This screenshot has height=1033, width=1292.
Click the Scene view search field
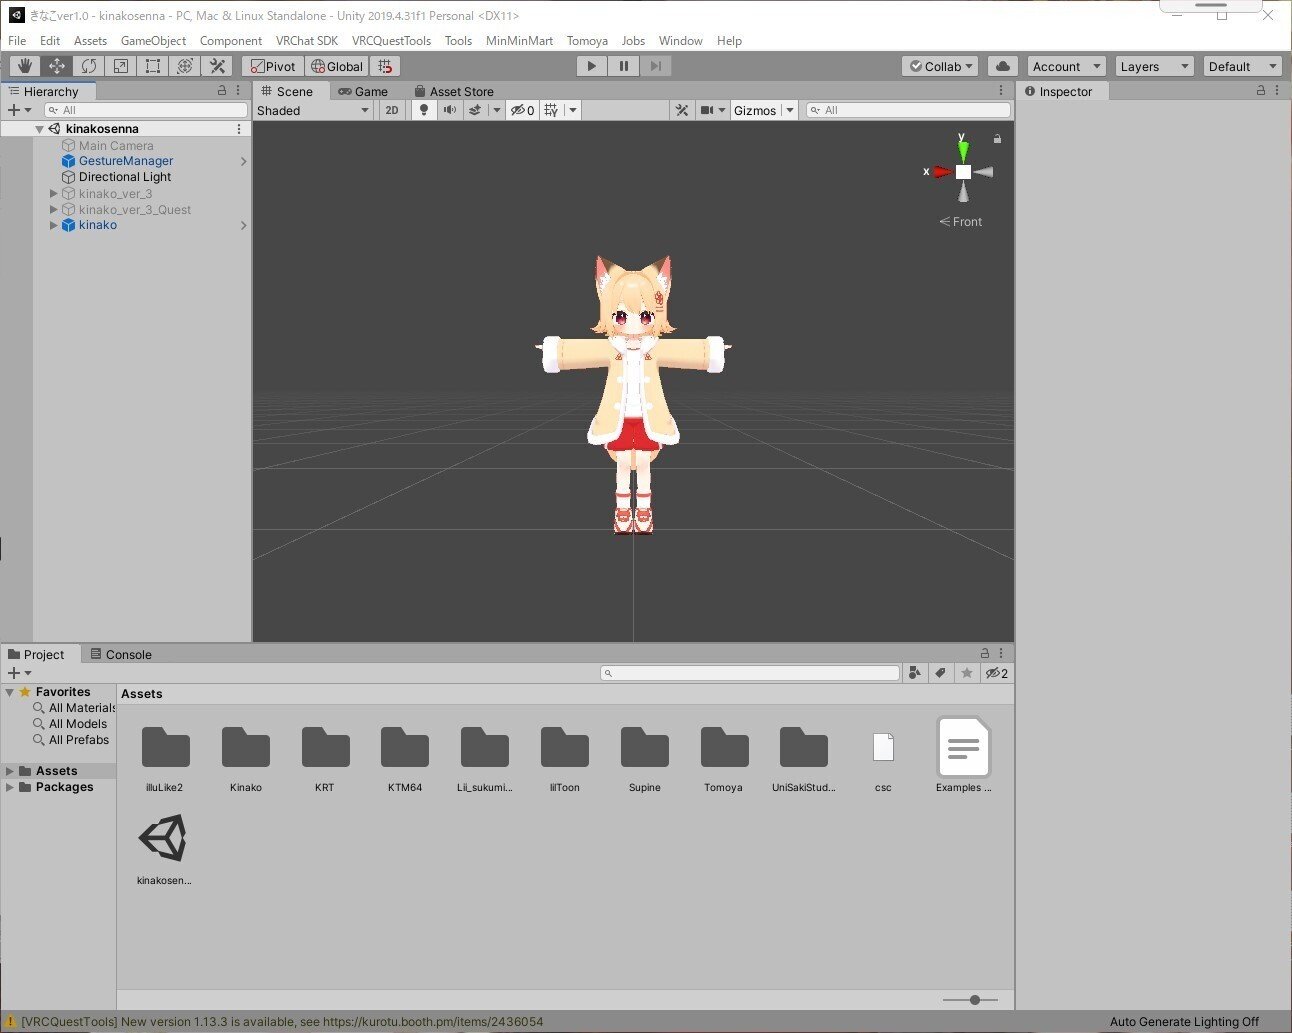pyautogui.click(x=908, y=110)
